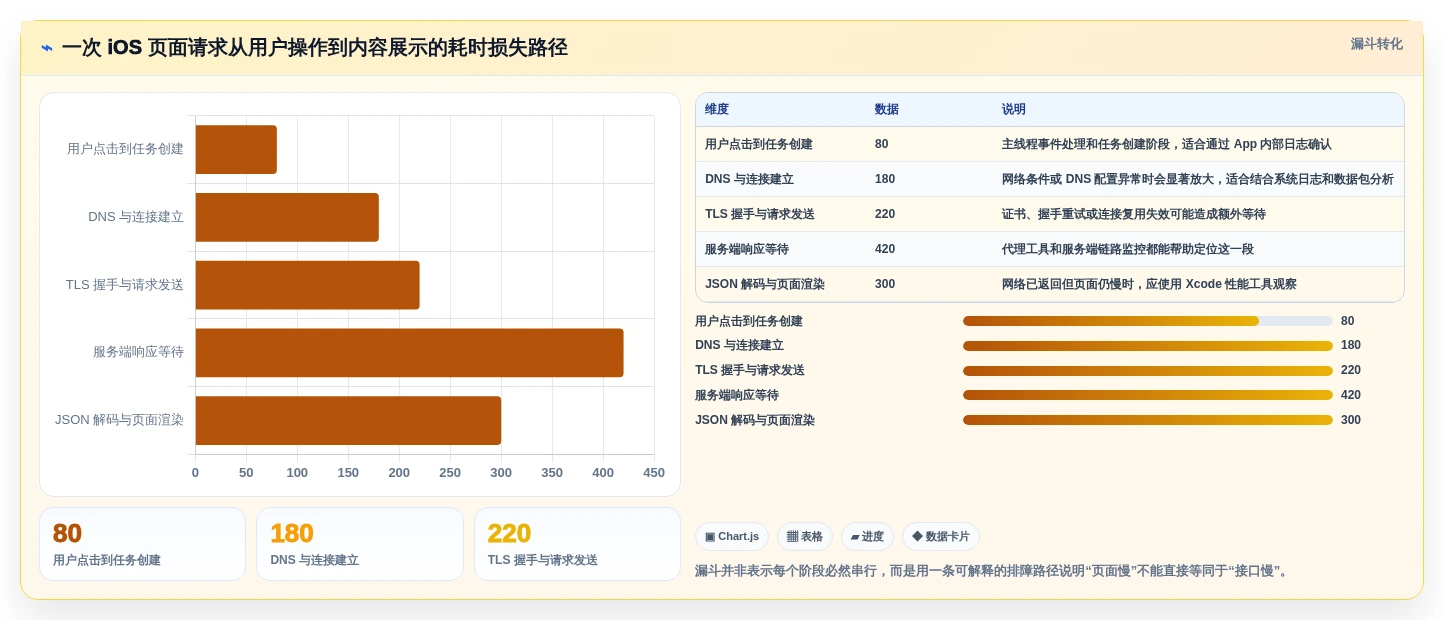Click the value 180 in the table
Viewport: 1444px width, 620px height.
tap(885, 179)
